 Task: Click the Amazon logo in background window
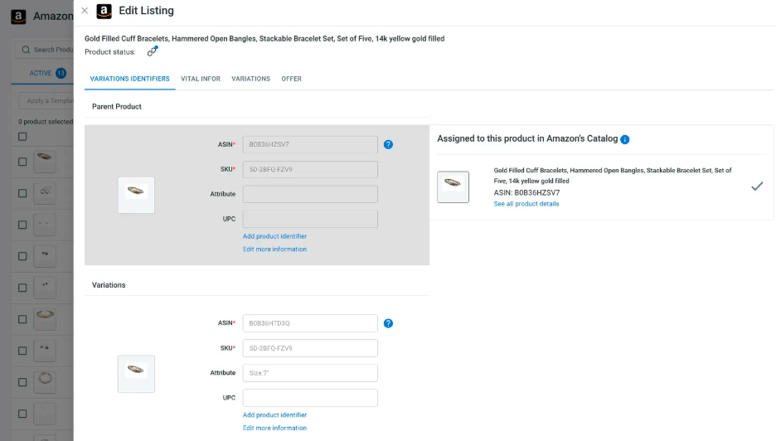(x=18, y=16)
